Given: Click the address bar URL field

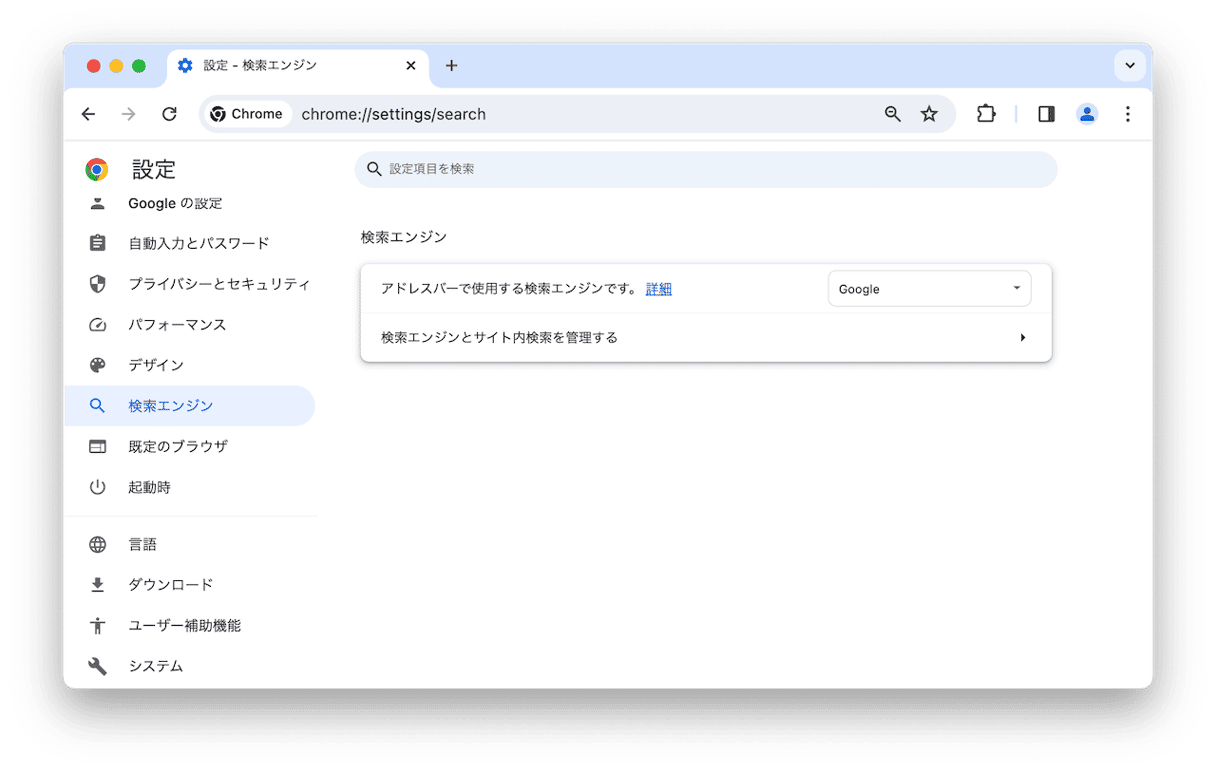Looking at the screenshot, I should click(x=580, y=114).
